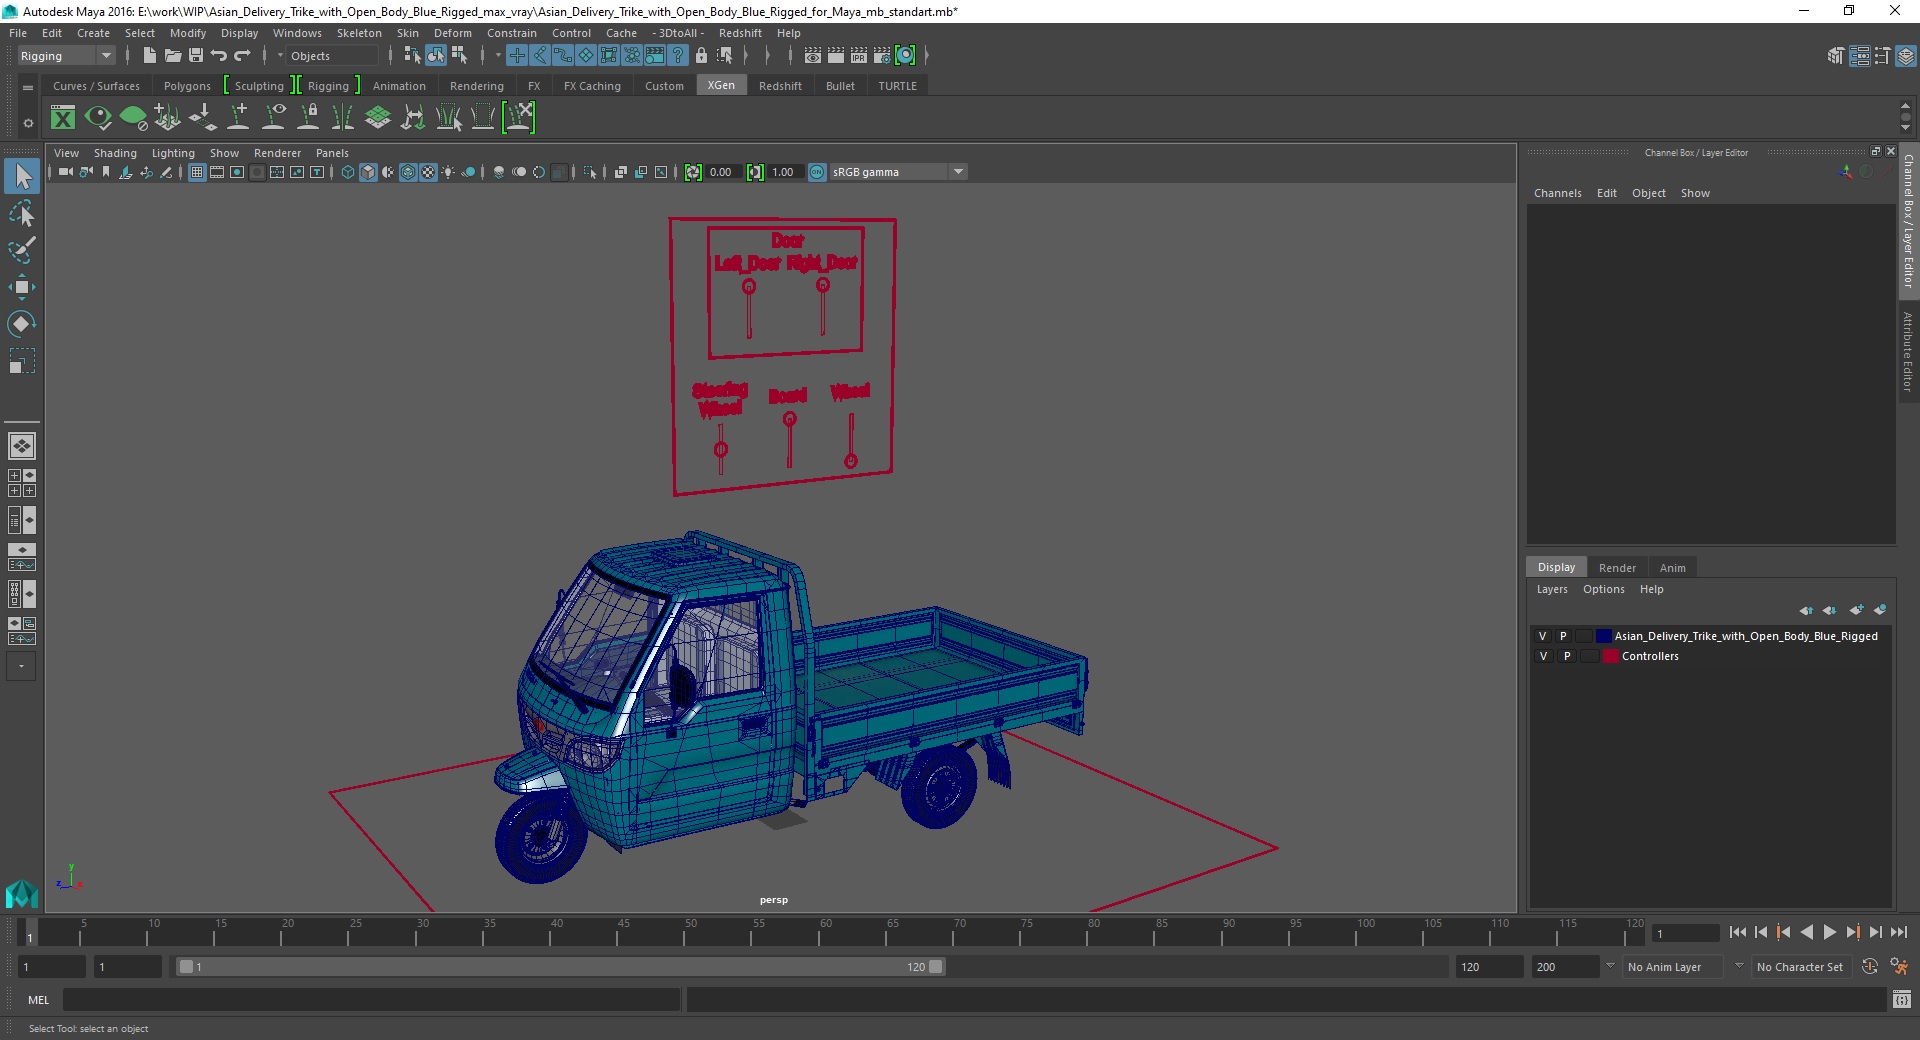The width and height of the screenshot is (1920, 1040).
Task: Open the shelf options gear menu
Action: point(28,124)
